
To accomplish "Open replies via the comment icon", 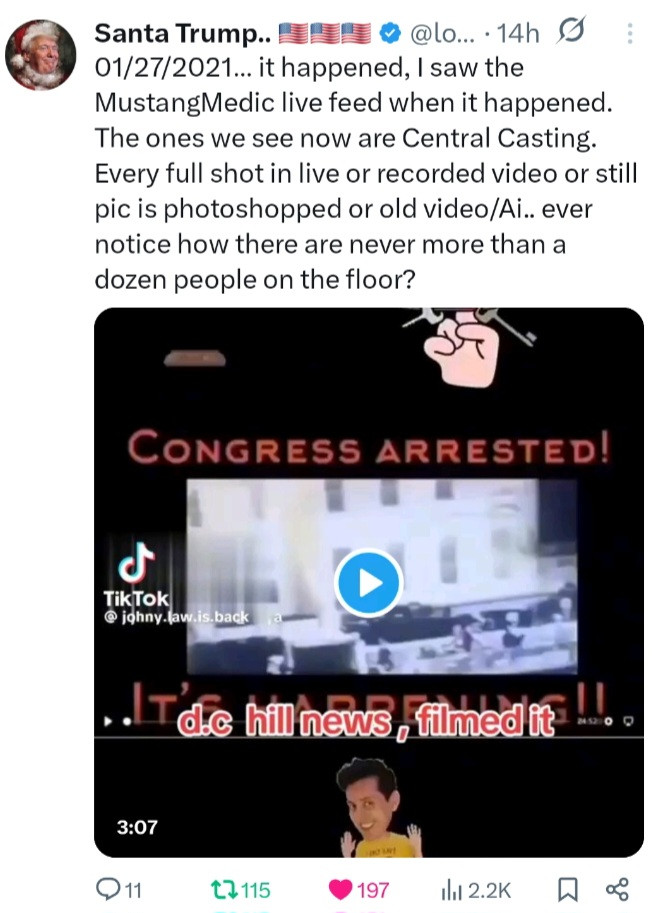I will [108, 889].
